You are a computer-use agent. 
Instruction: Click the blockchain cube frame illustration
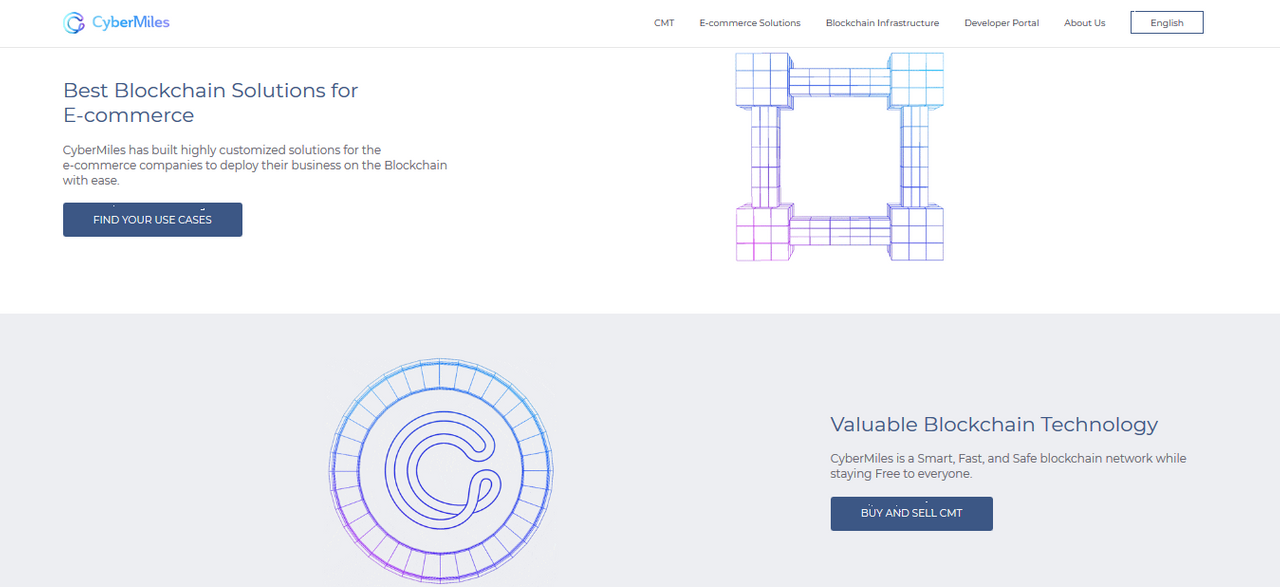839,157
